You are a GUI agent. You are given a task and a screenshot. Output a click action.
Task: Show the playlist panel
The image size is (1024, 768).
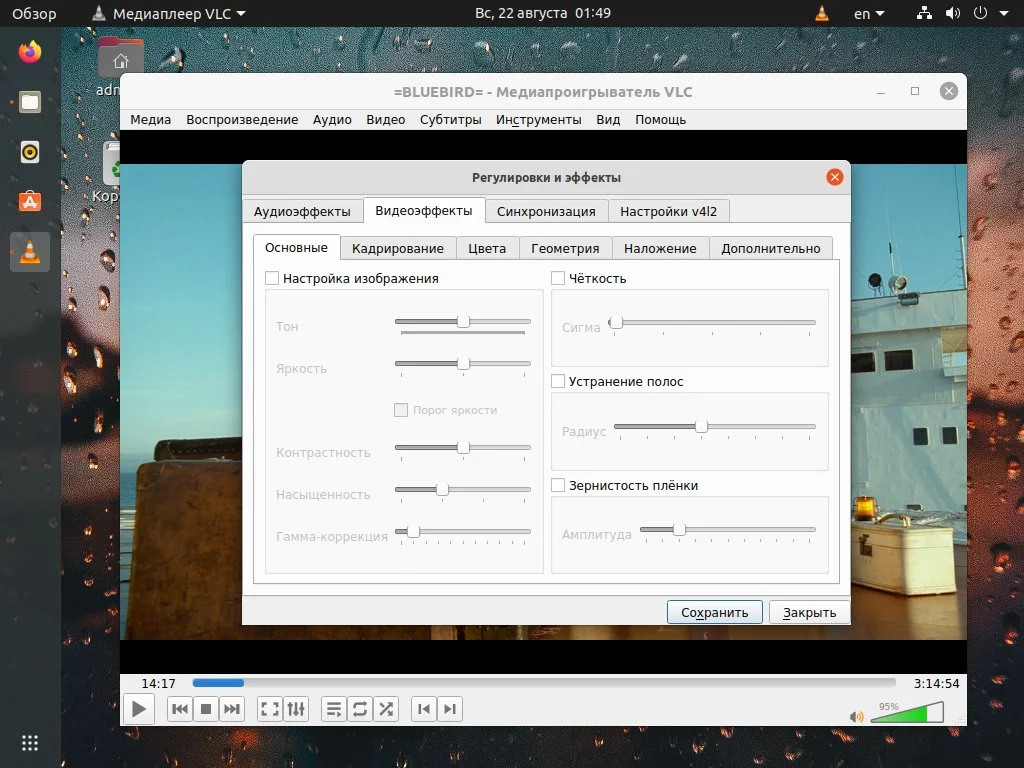tap(333, 708)
